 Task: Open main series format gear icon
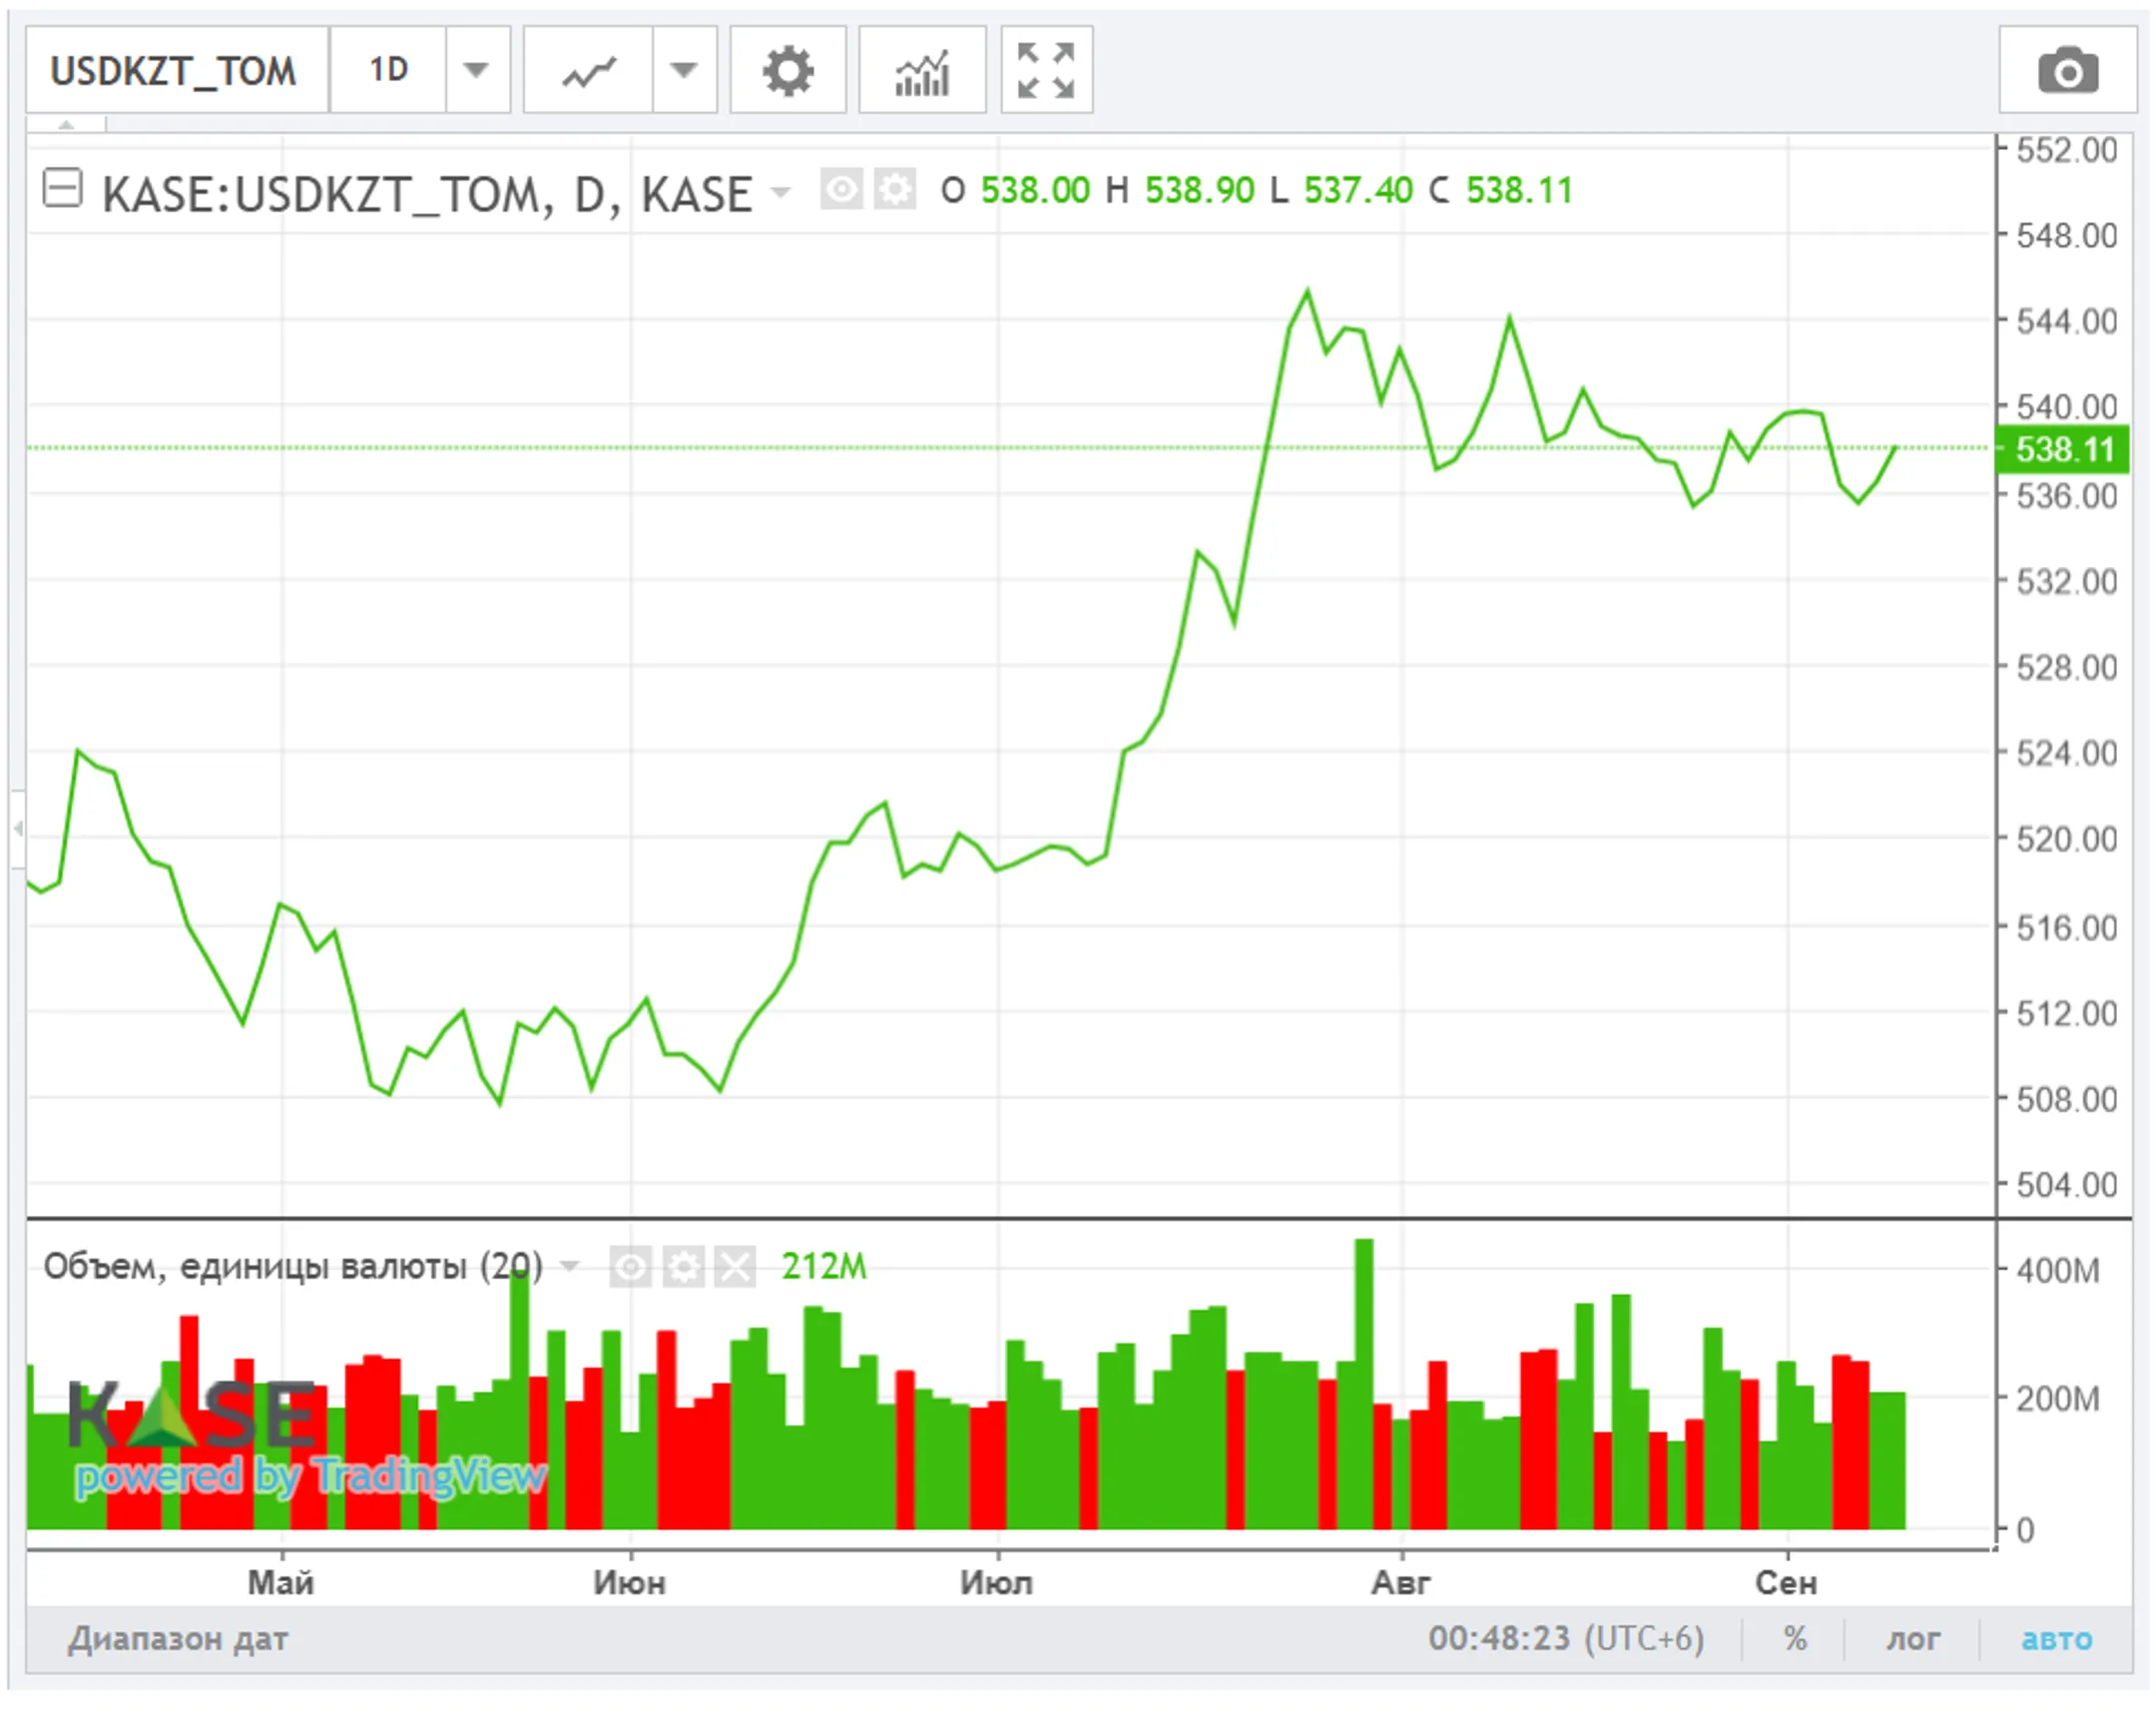click(894, 189)
